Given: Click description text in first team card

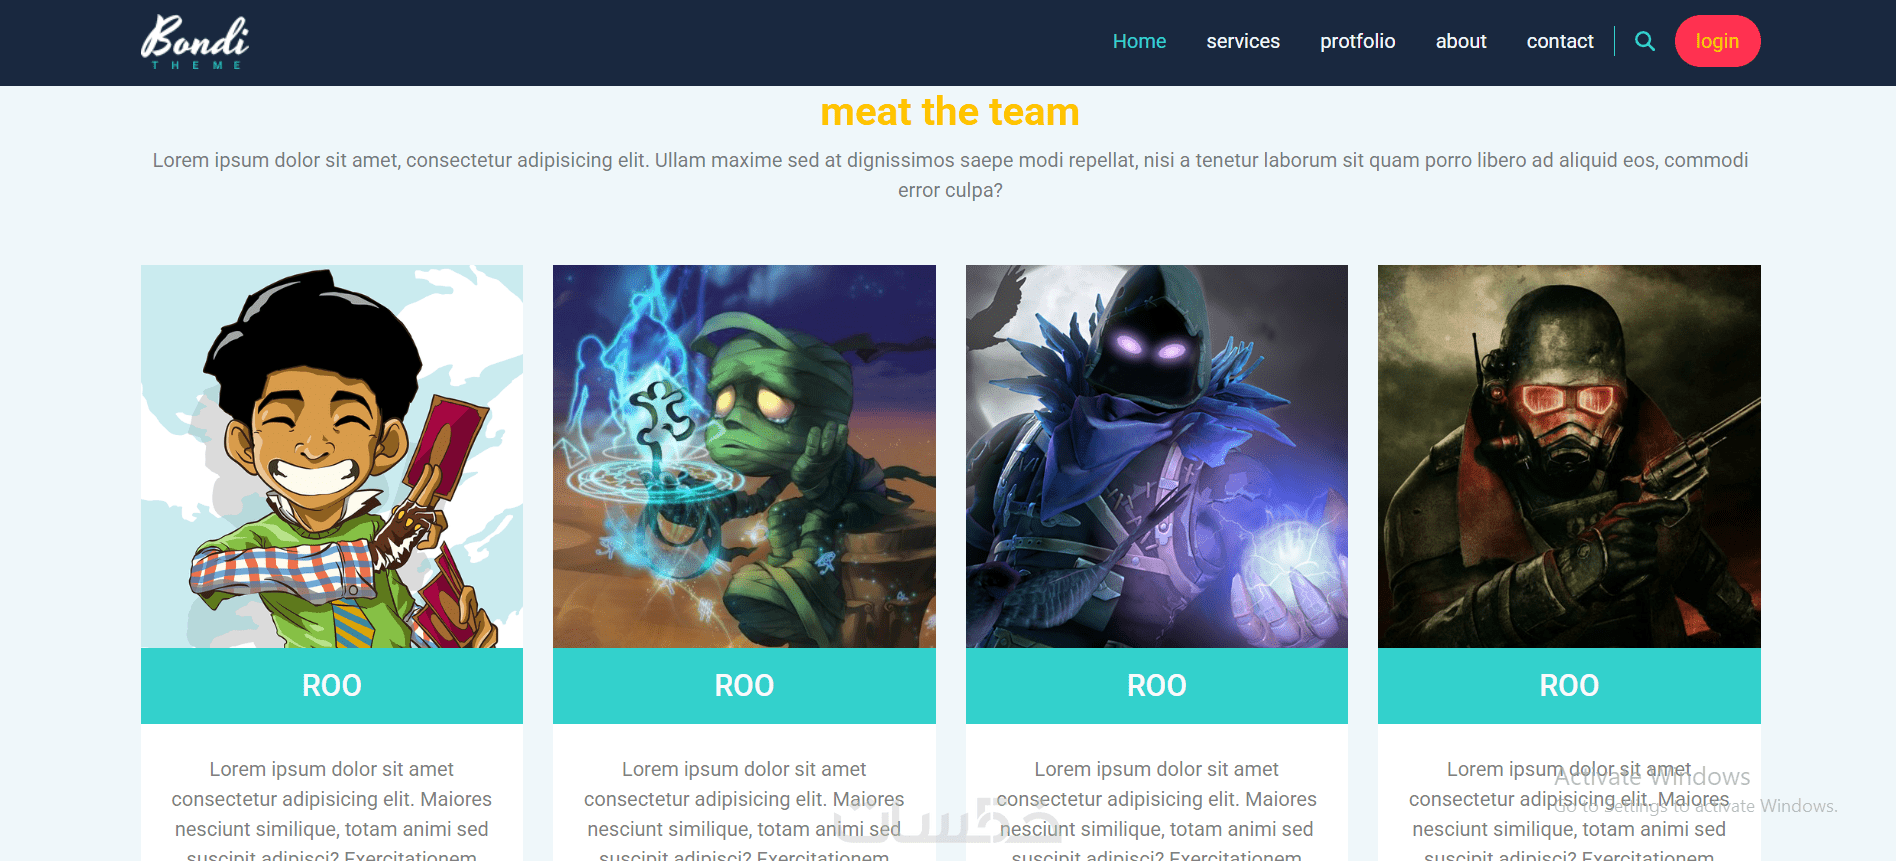Looking at the screenshot, I should point(332,810).
